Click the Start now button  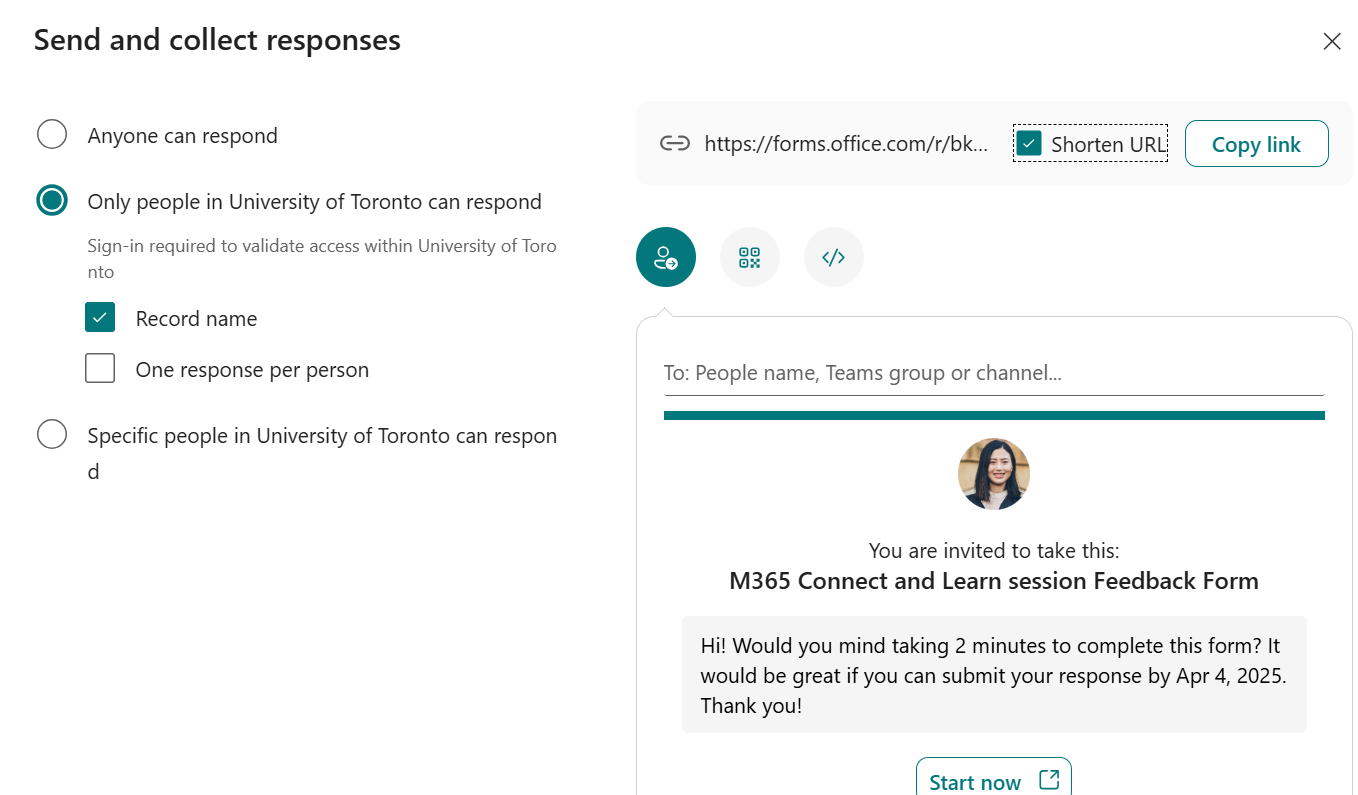click(x=994, y=777)
